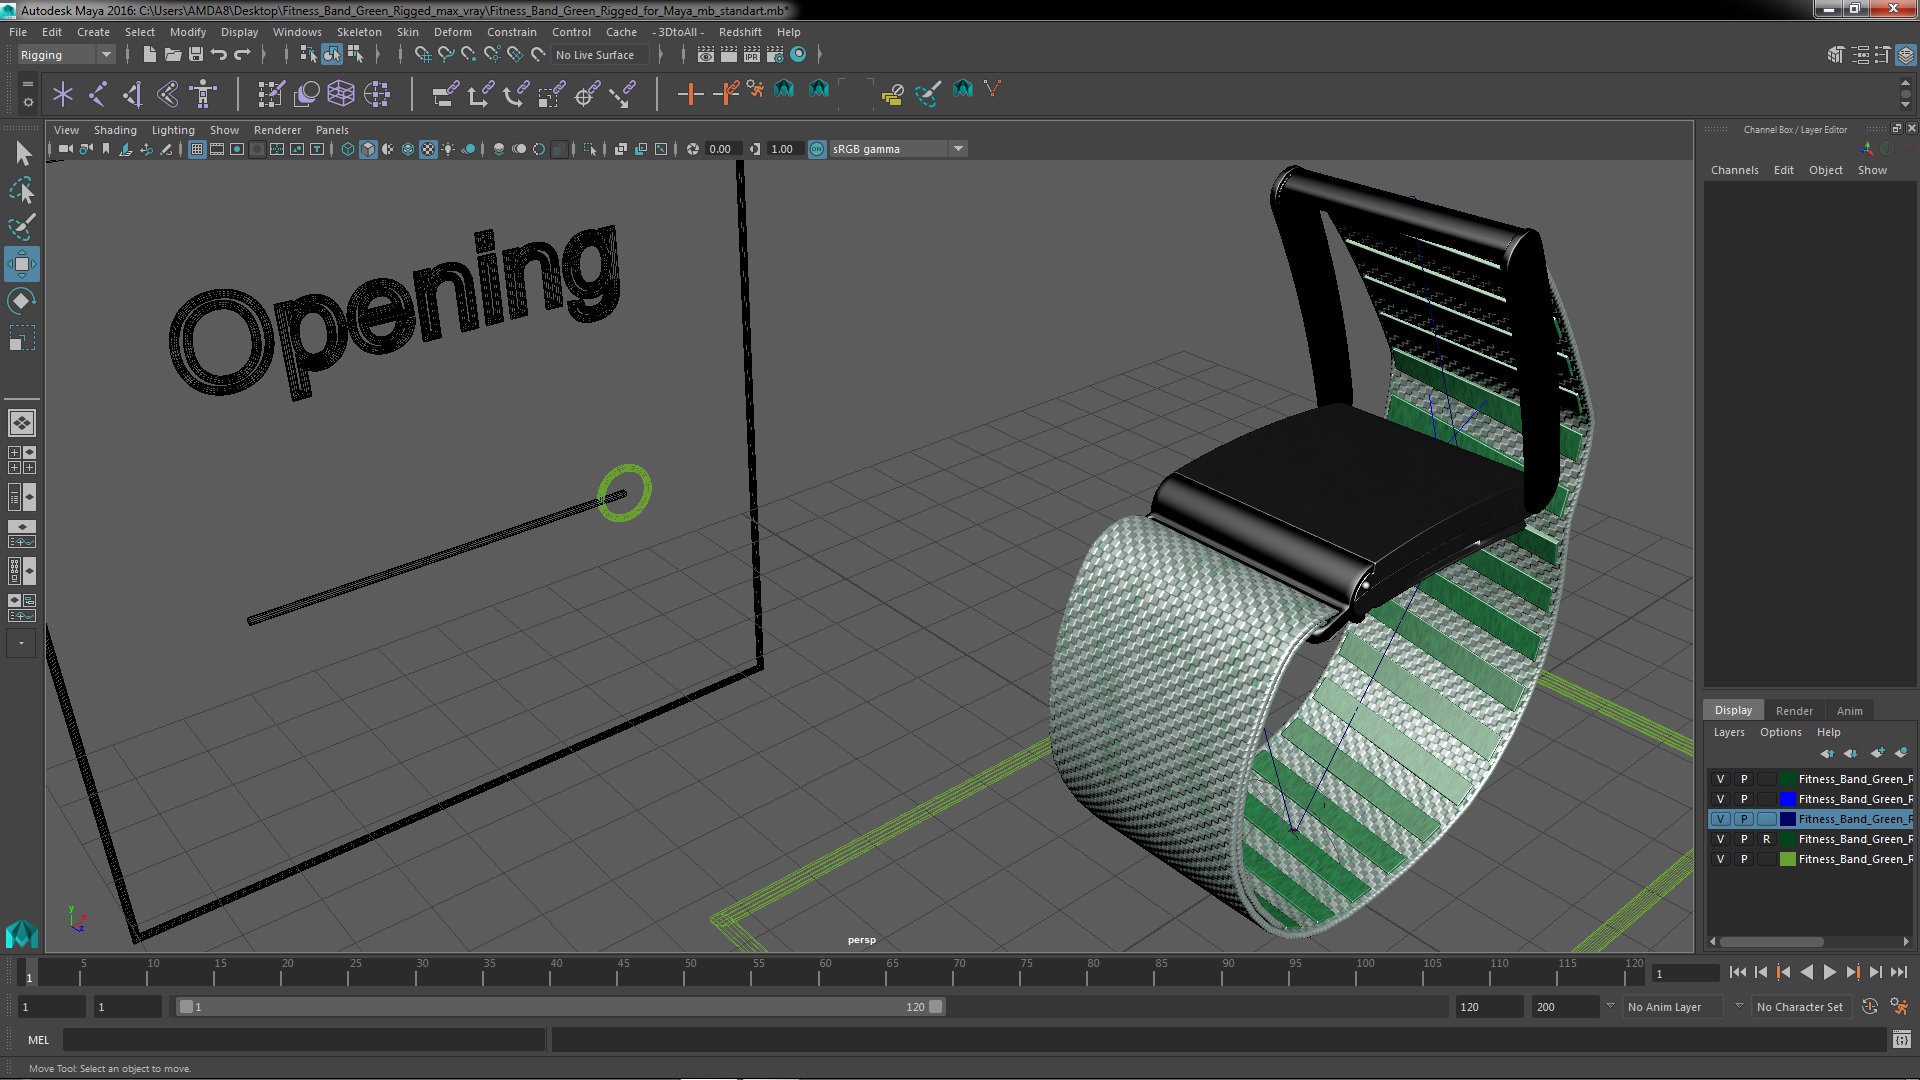This screenshot has height=1080, width=1920.
Task: Toggle Auto Keyframe button
Action: [x=1869, y=1007]
